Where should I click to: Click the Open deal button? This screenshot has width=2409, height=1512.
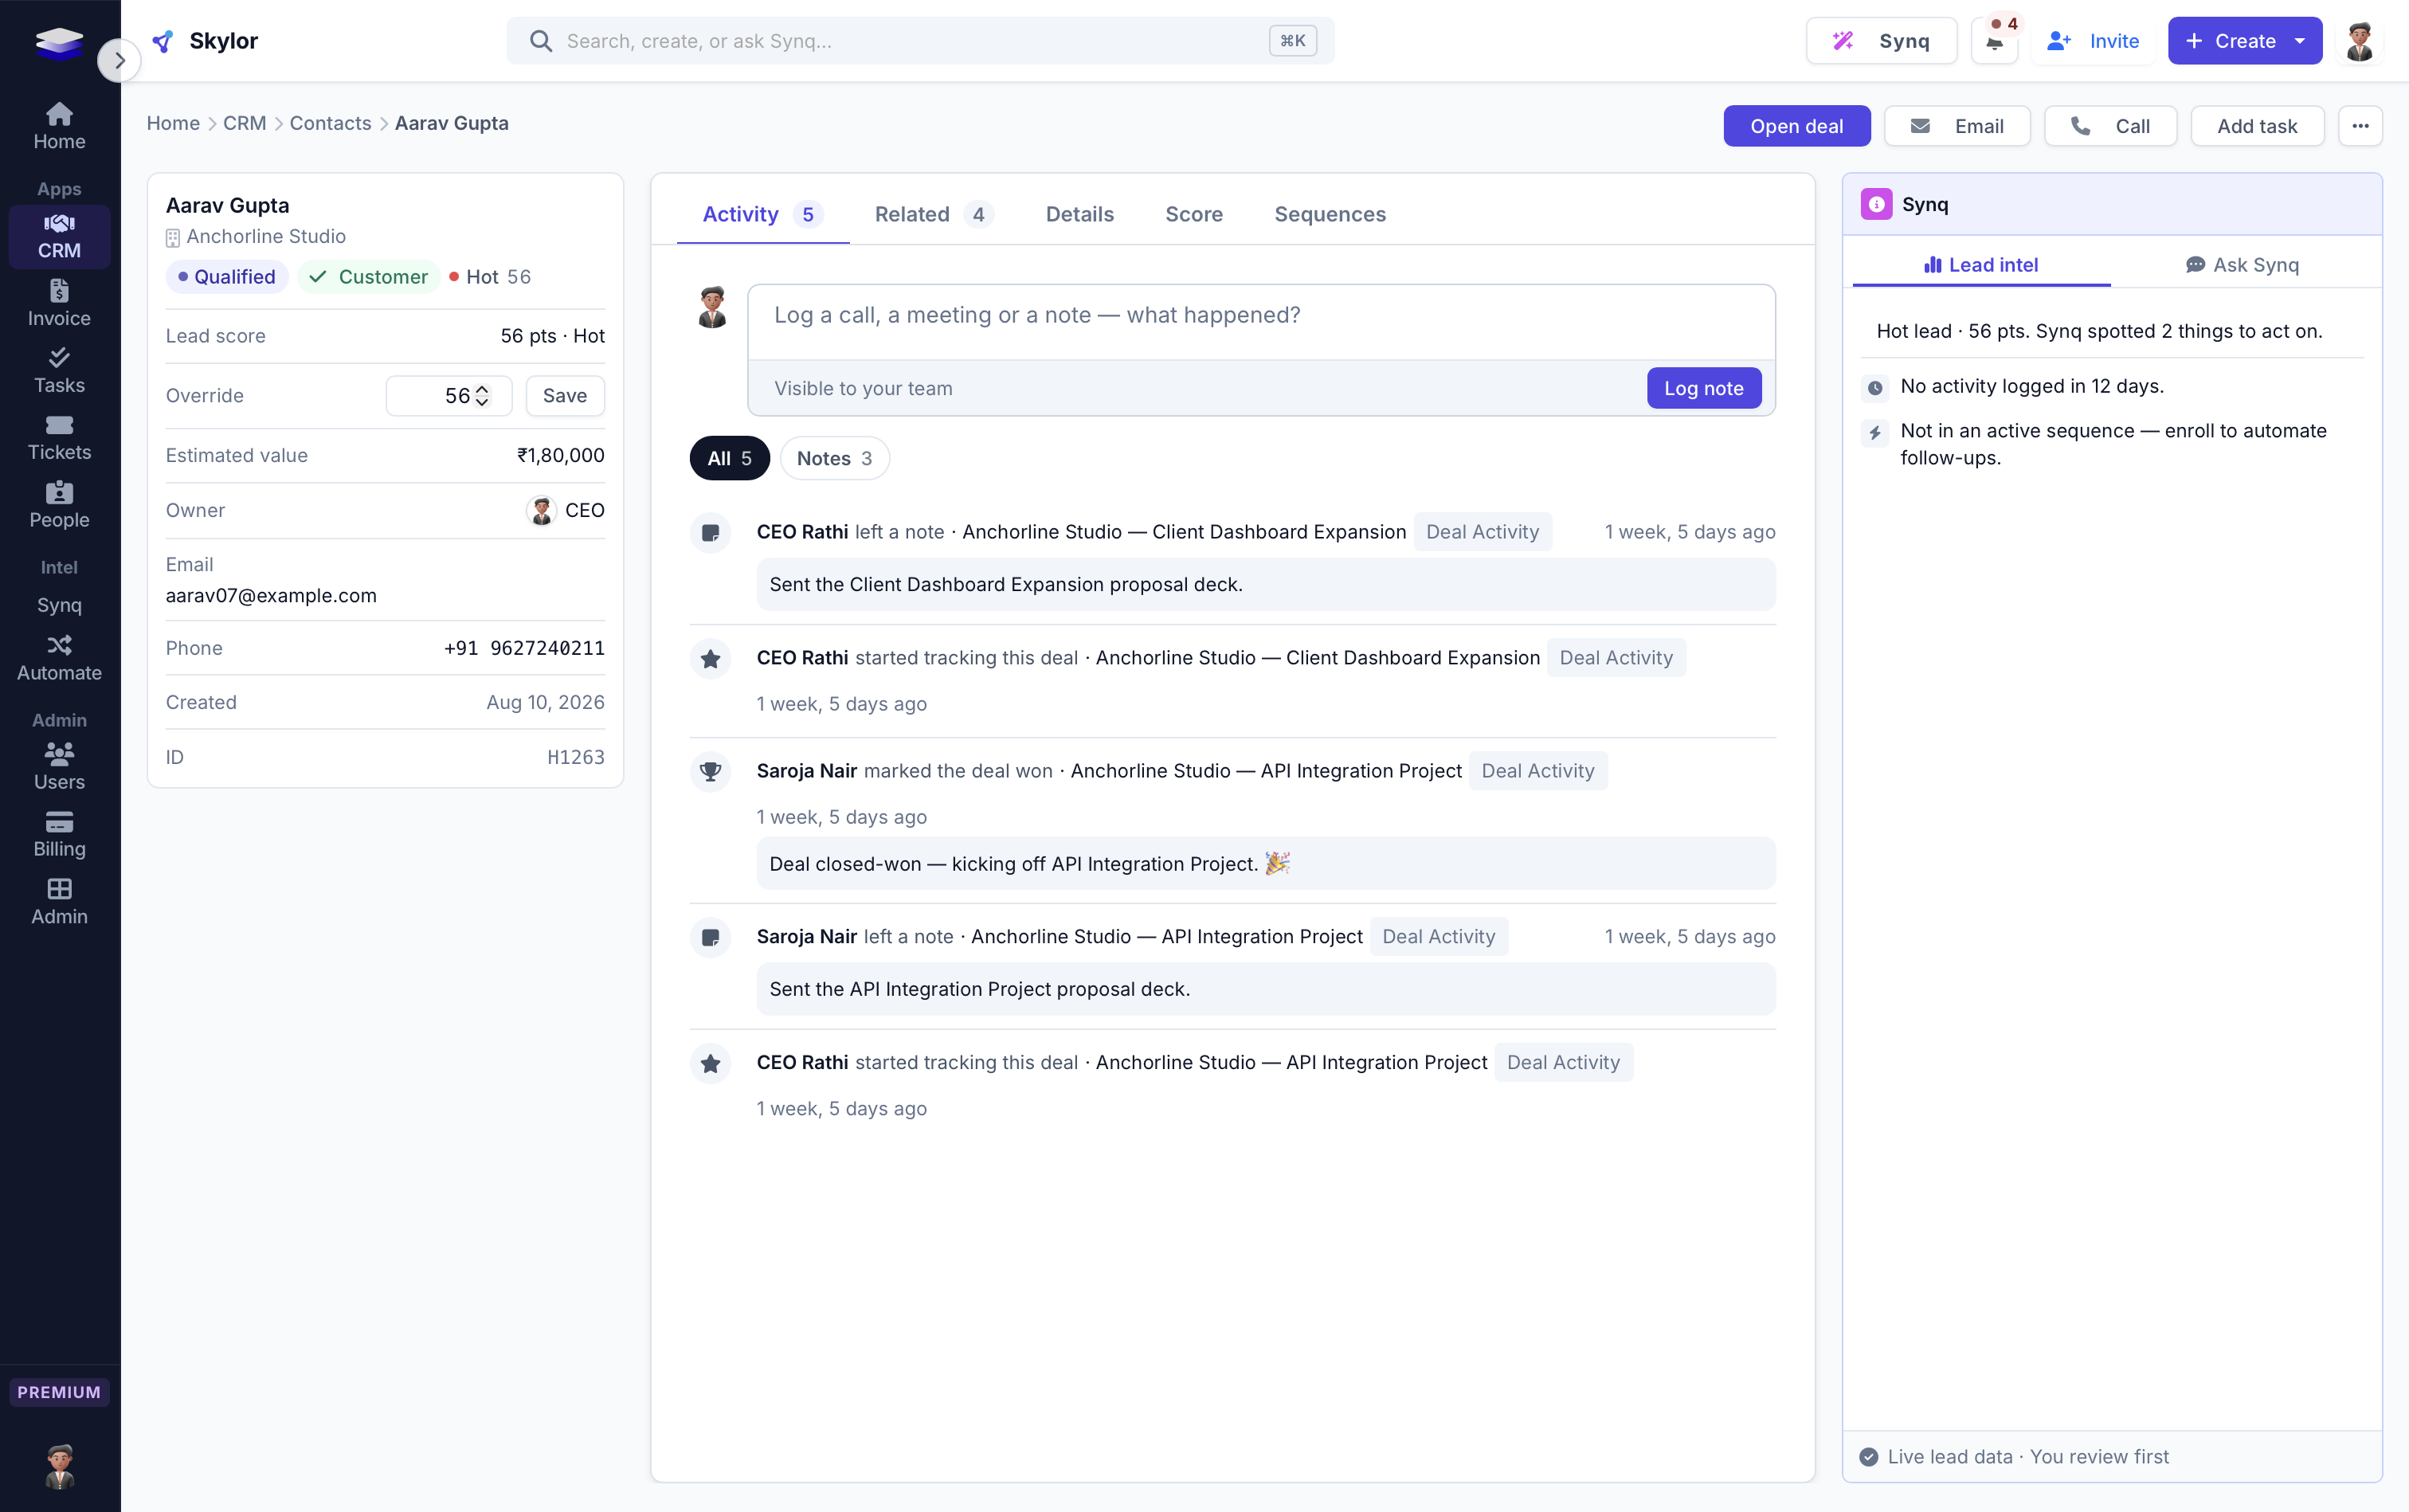click(x=1796, y=126)
